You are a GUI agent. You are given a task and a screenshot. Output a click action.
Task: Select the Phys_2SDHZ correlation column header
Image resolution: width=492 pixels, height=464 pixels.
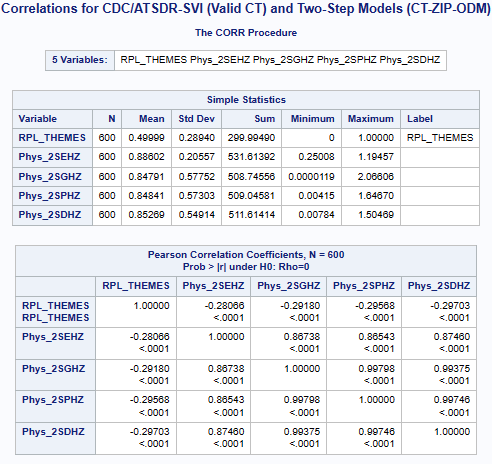point(439,286)
